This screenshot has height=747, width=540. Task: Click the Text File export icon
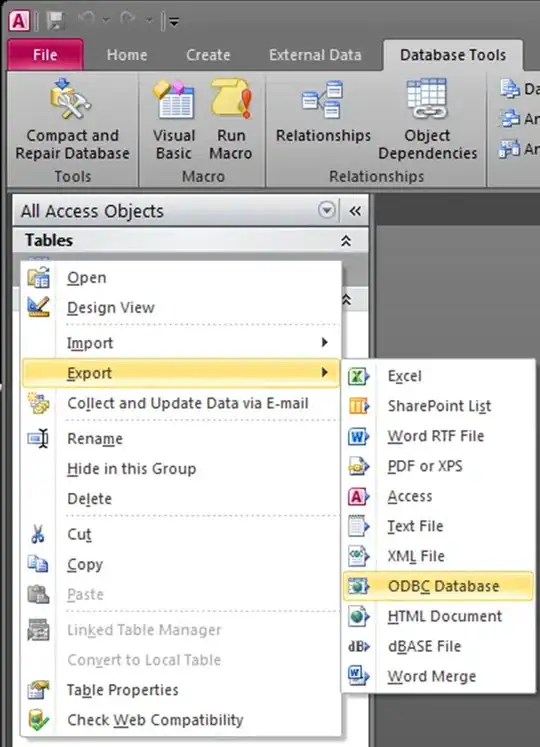pyautogui.click(x=358, y=526)
